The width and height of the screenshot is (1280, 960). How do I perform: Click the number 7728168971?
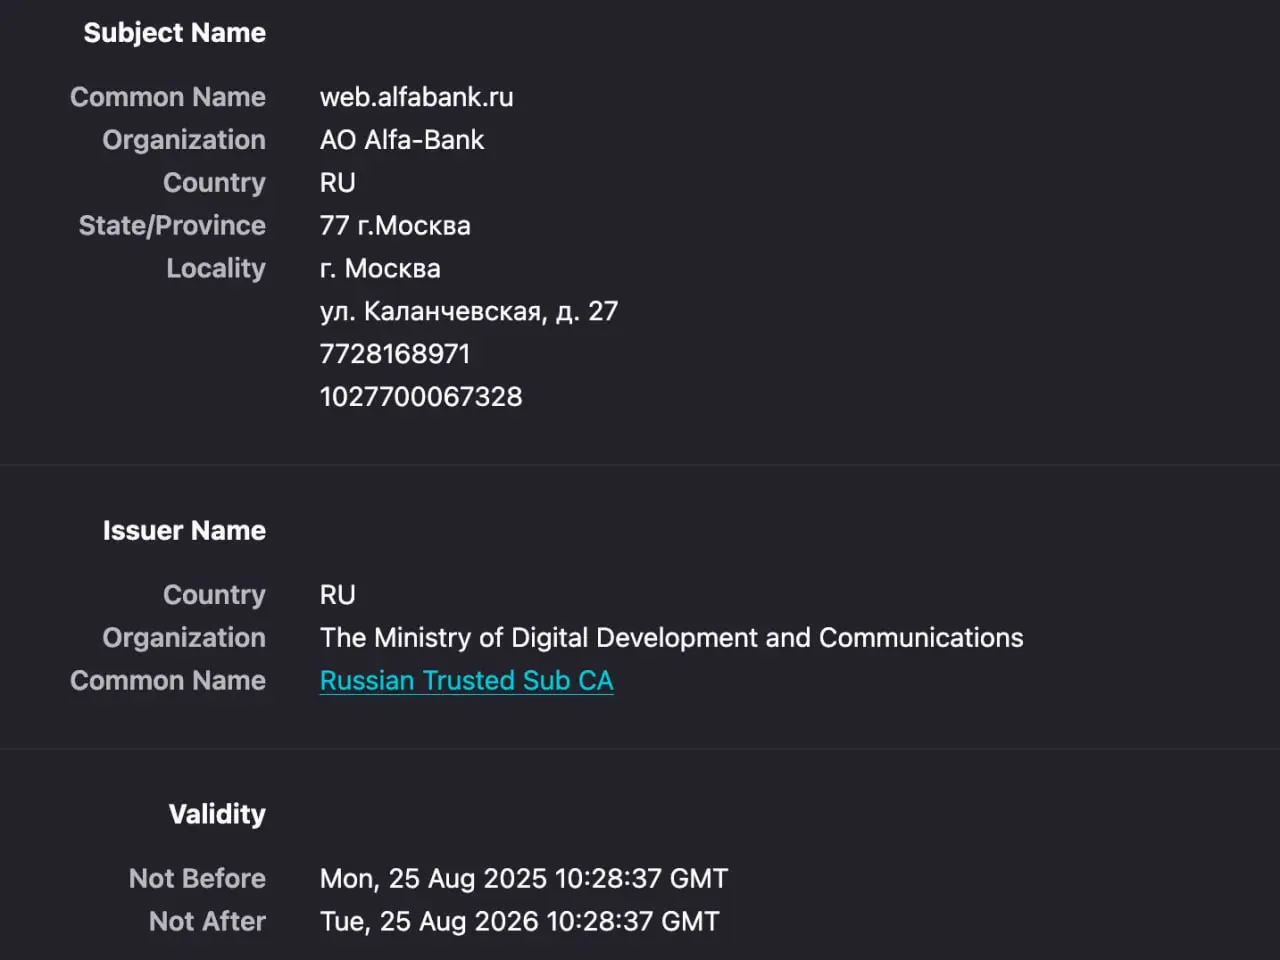pyautogui.click(x=395, y=354)
